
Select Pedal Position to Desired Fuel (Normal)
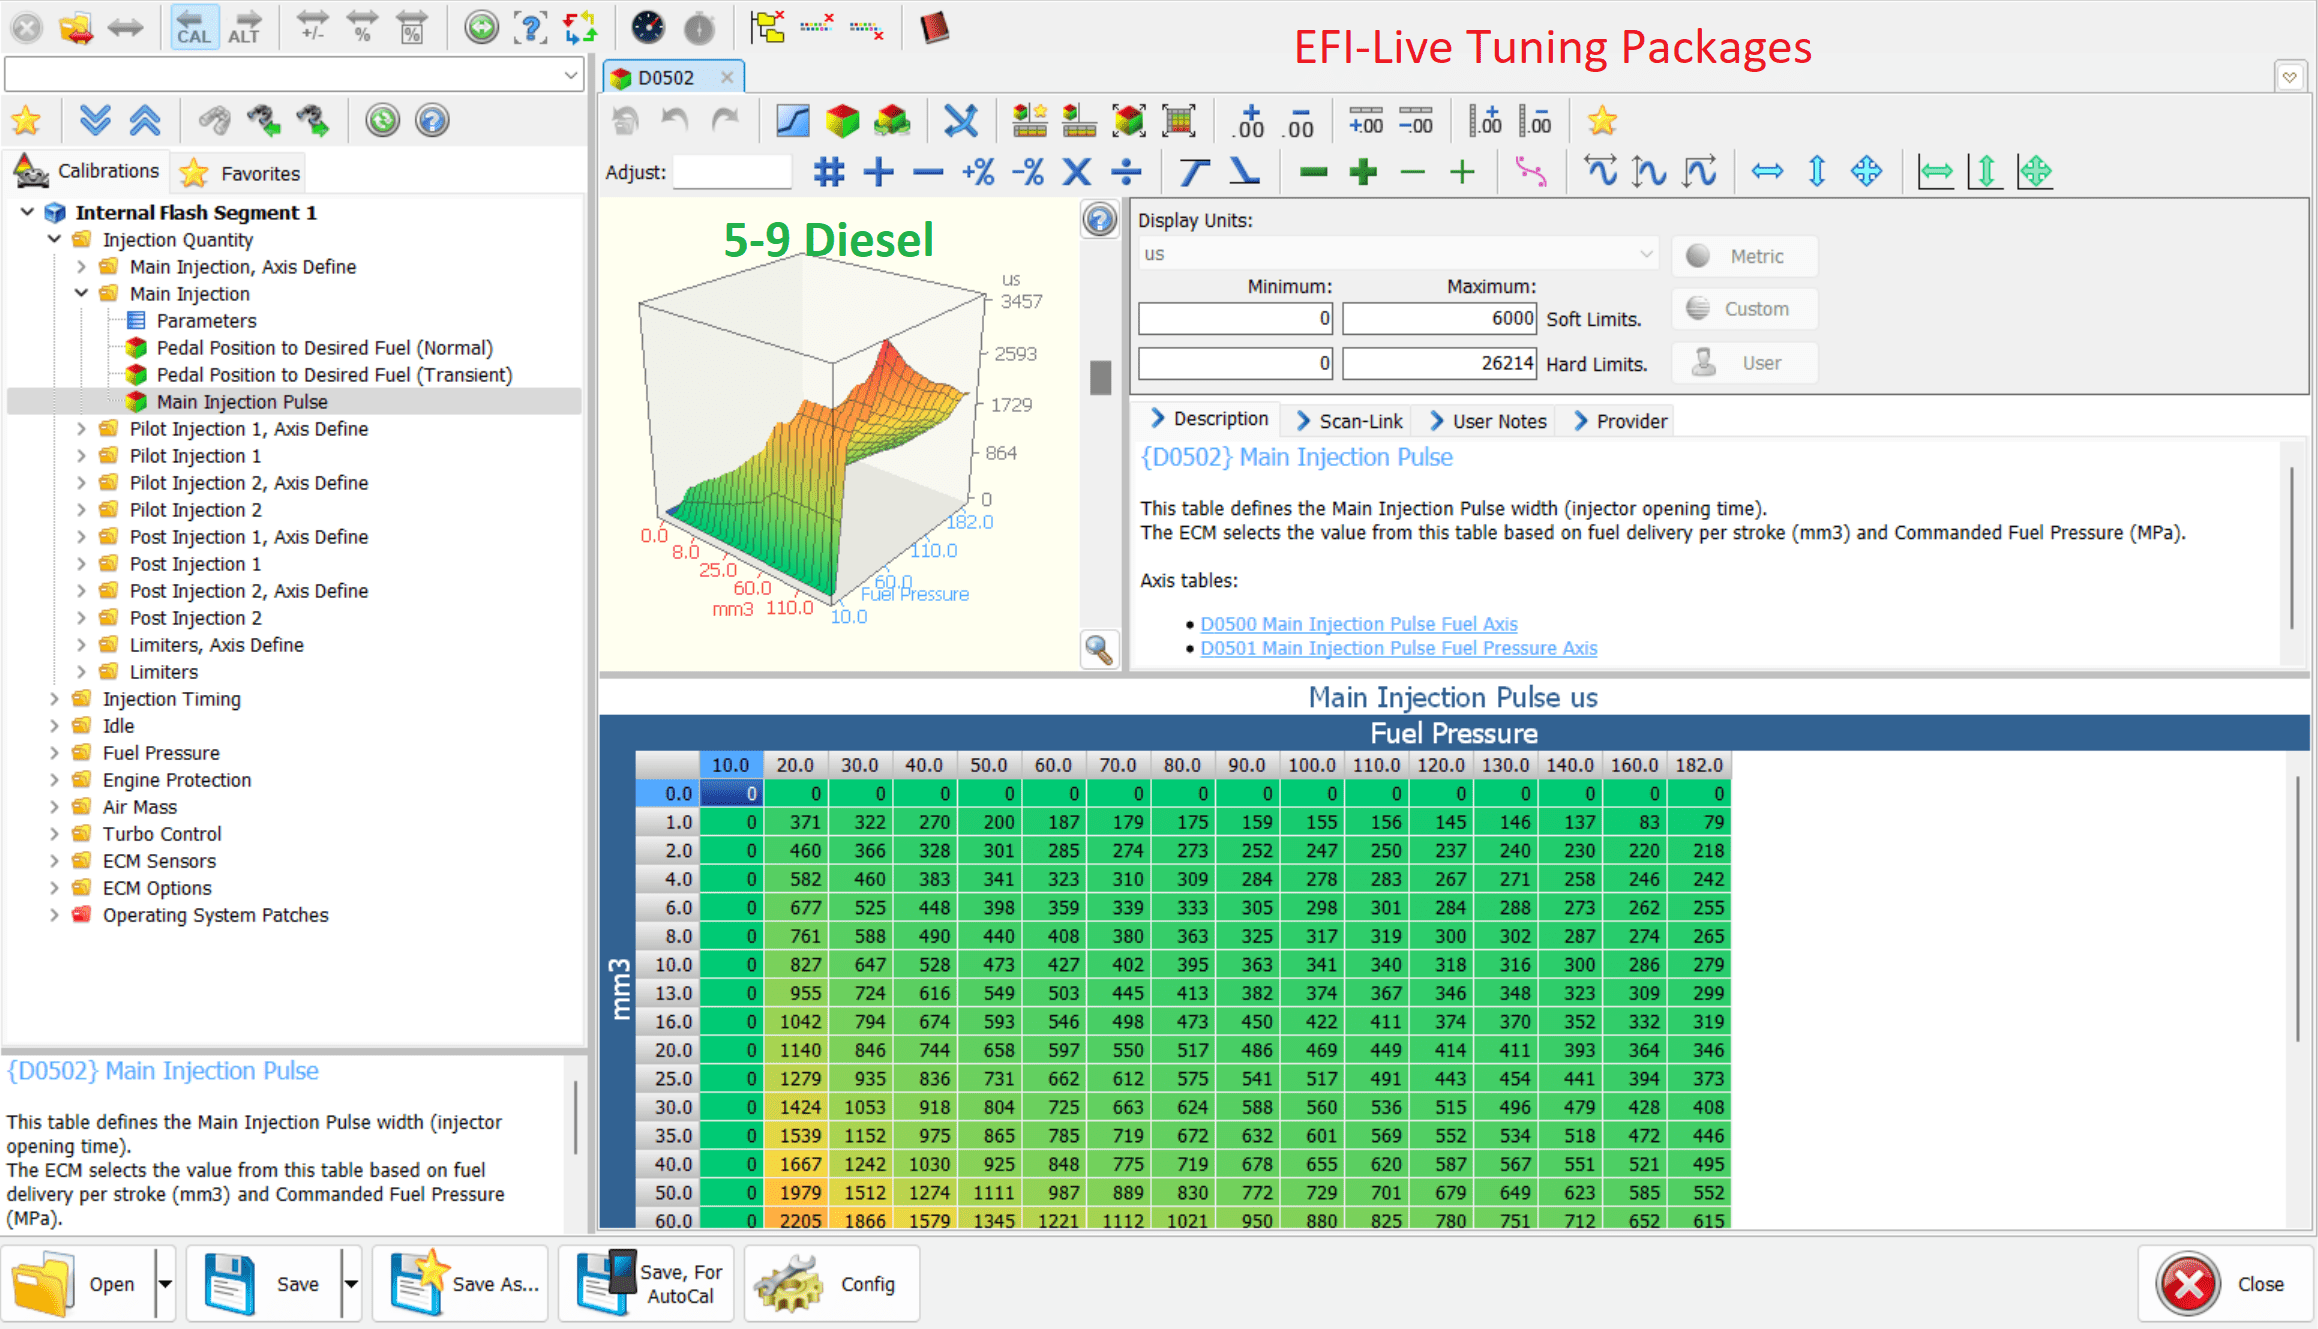tap(324, 347)
